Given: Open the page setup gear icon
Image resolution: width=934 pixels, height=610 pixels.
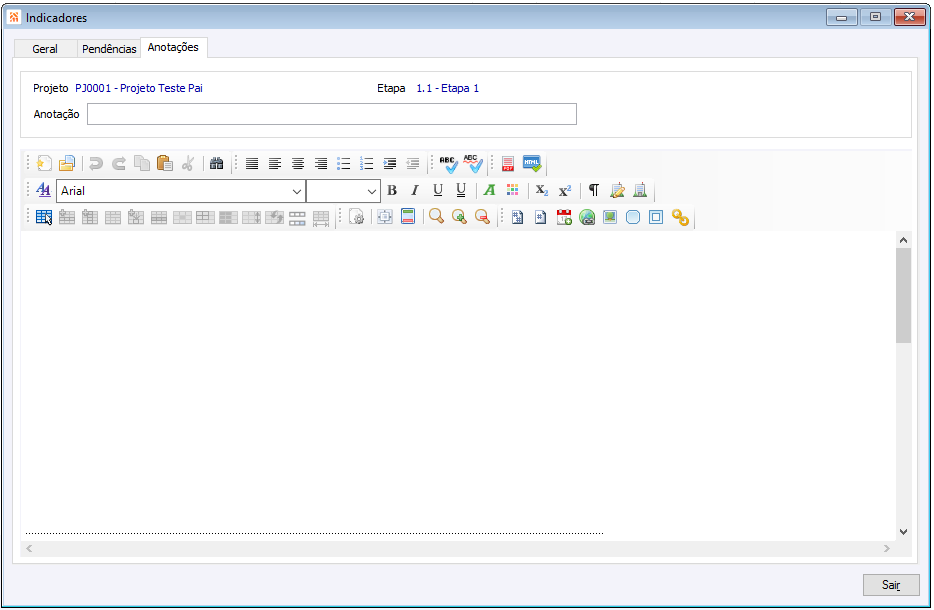Looking at the screenshot, I should [356, 217].
